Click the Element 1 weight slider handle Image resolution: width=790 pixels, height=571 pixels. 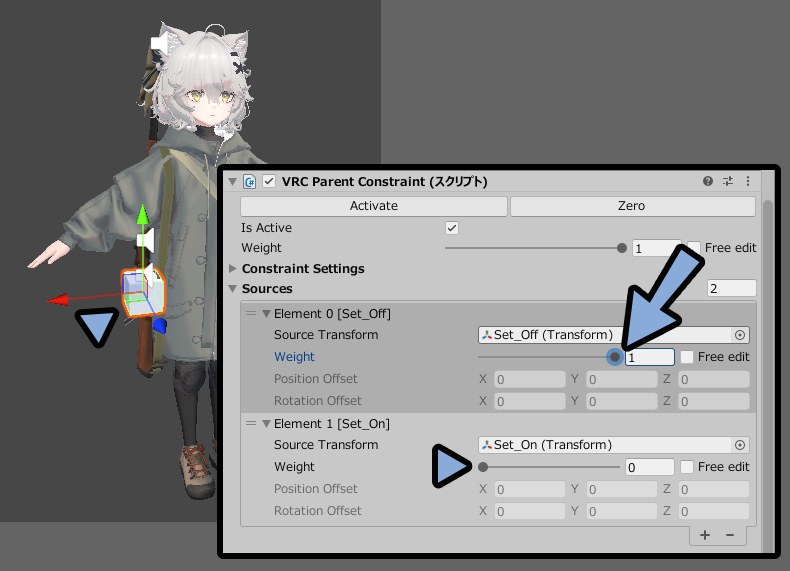coord(483,467)
